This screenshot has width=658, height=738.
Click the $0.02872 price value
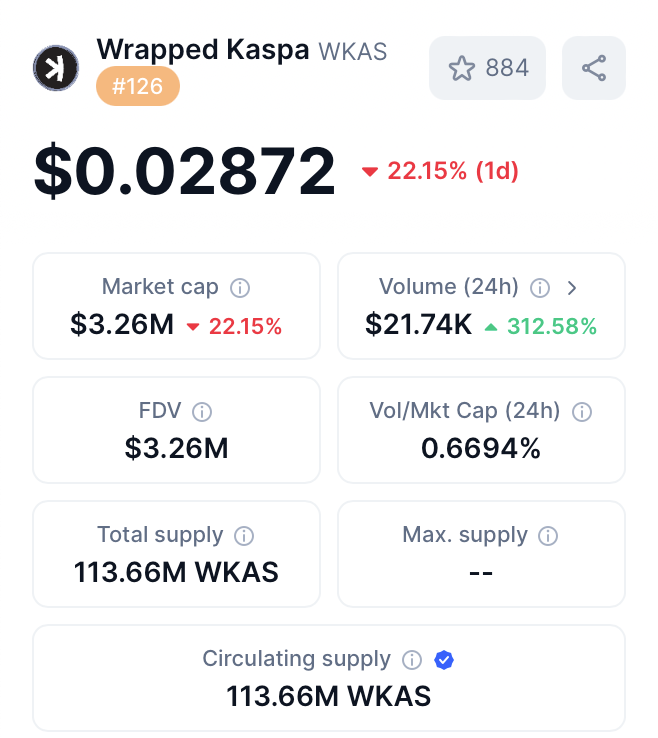[x=185, y=171]
